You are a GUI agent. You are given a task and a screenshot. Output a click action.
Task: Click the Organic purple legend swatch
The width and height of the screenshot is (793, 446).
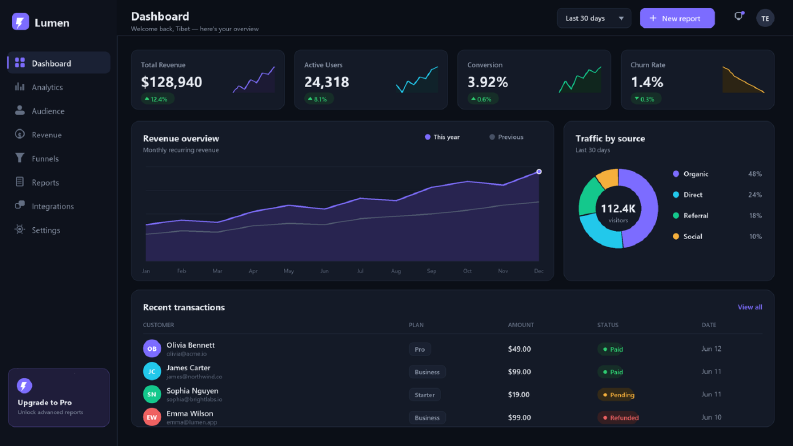tap(676, 173)
